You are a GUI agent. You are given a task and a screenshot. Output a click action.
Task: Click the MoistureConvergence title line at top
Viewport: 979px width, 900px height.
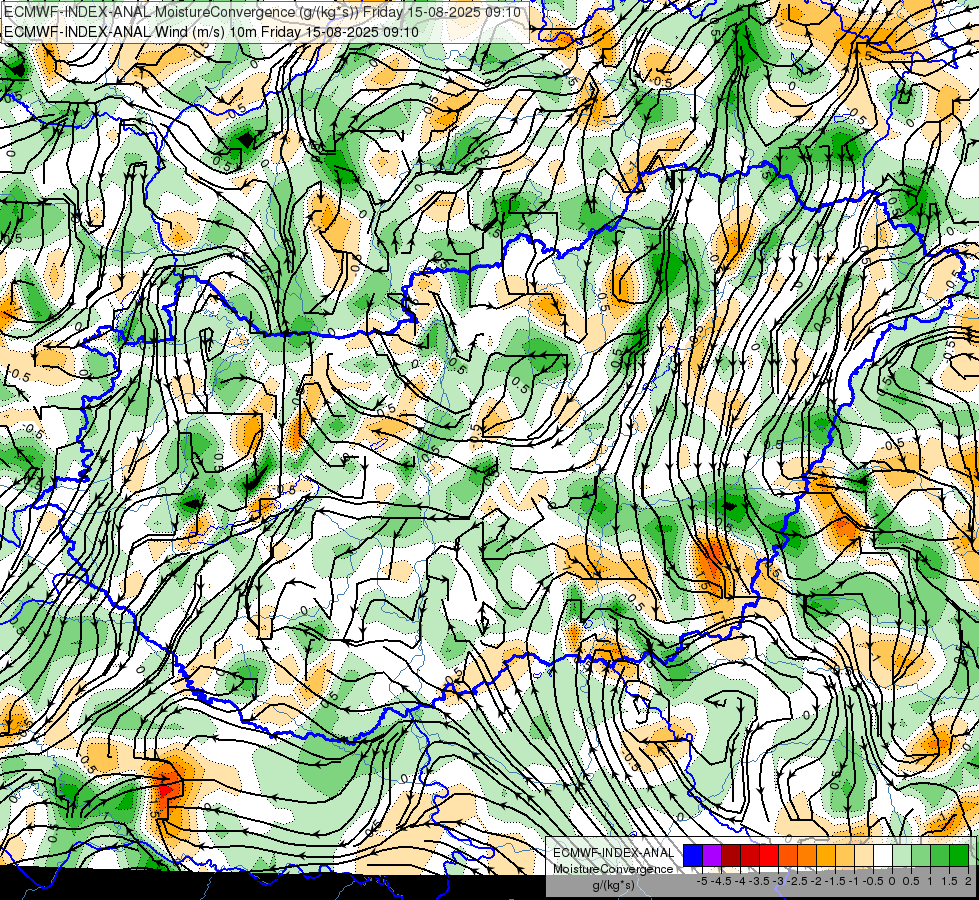coord(262,12)
